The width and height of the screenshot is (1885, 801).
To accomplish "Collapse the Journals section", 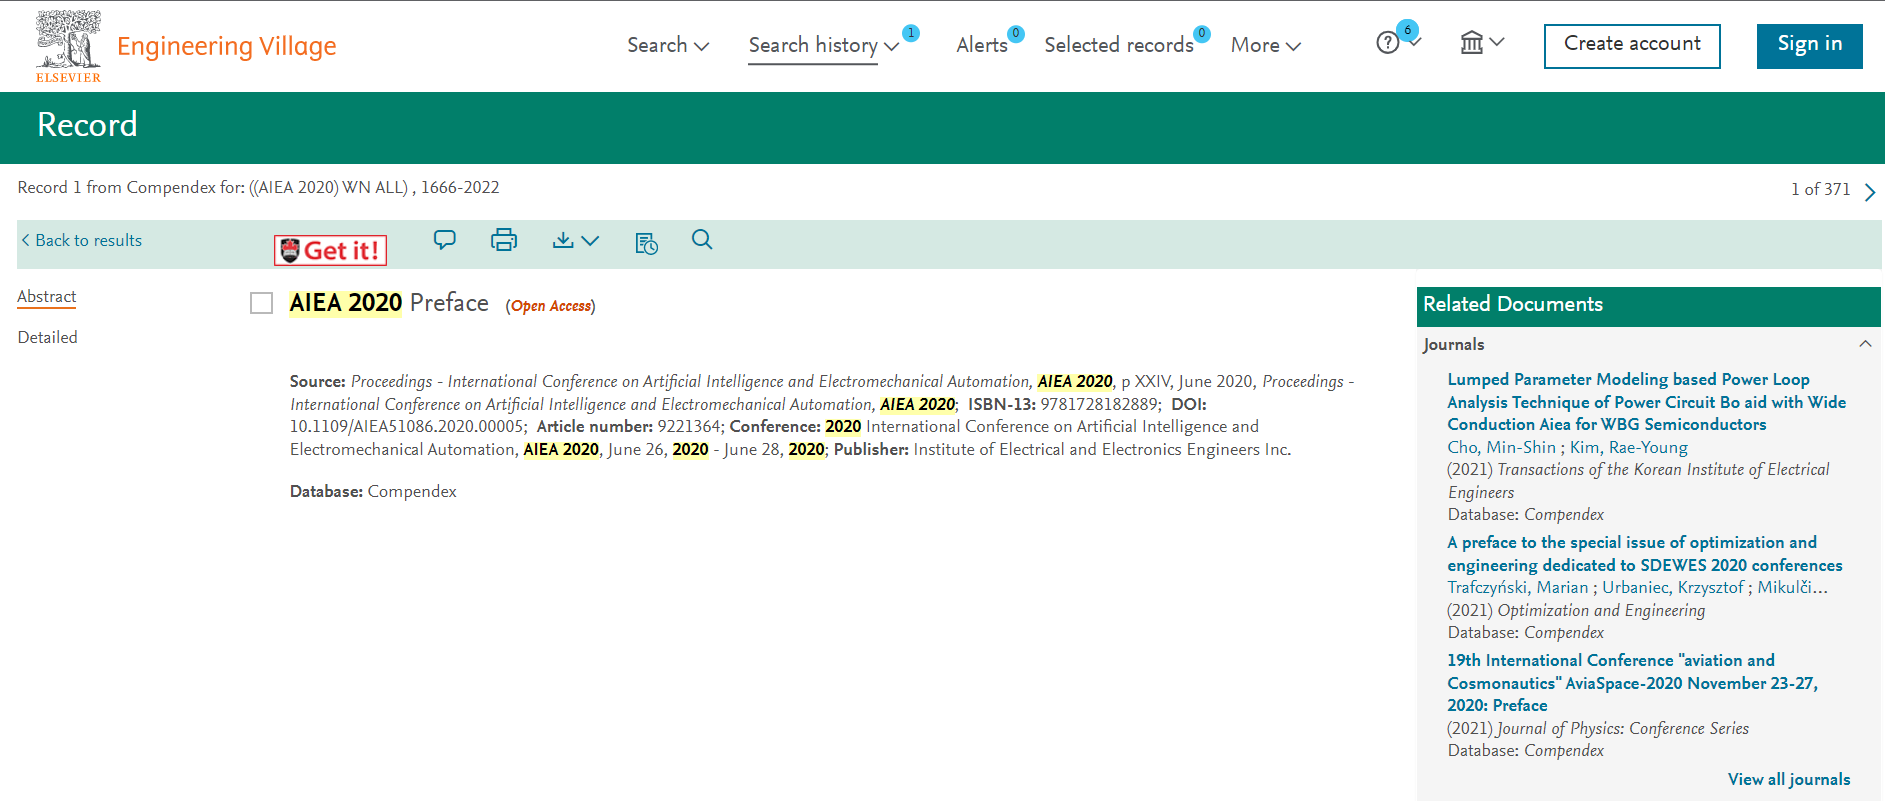I will click(x=1865, y=344).
